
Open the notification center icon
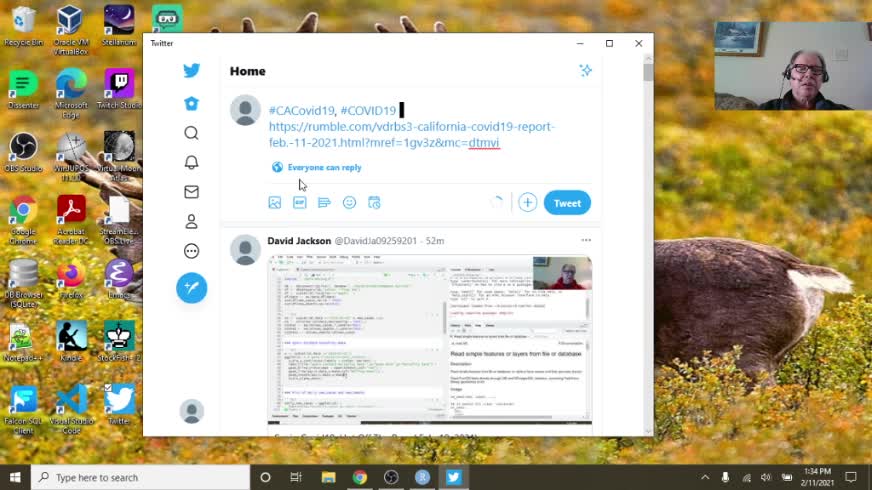pyautogui.click(x=851, y=477)
